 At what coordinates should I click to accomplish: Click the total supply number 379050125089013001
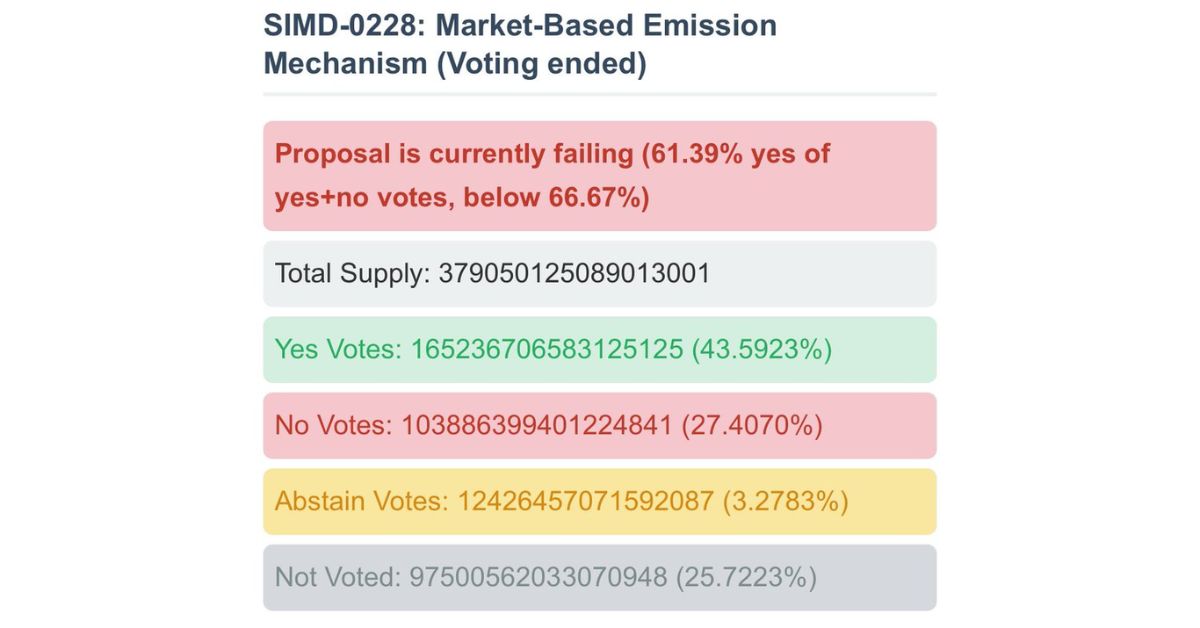(x=574, y=274)
